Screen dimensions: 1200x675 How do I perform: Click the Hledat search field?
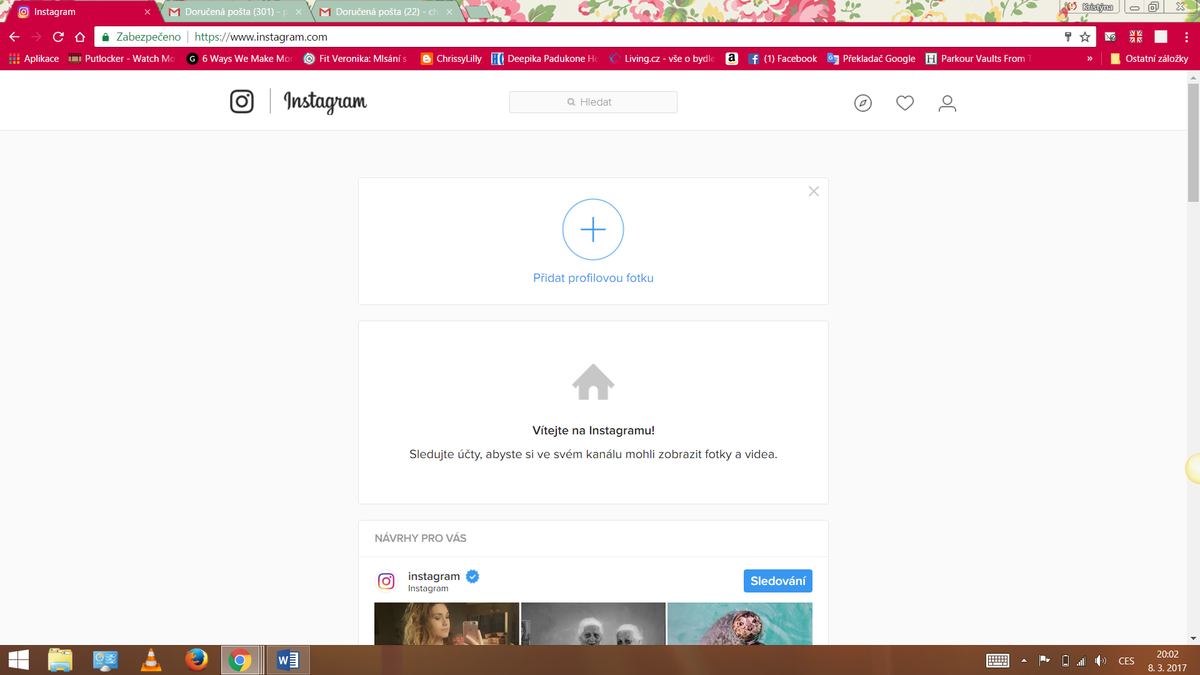pos(593,102)
